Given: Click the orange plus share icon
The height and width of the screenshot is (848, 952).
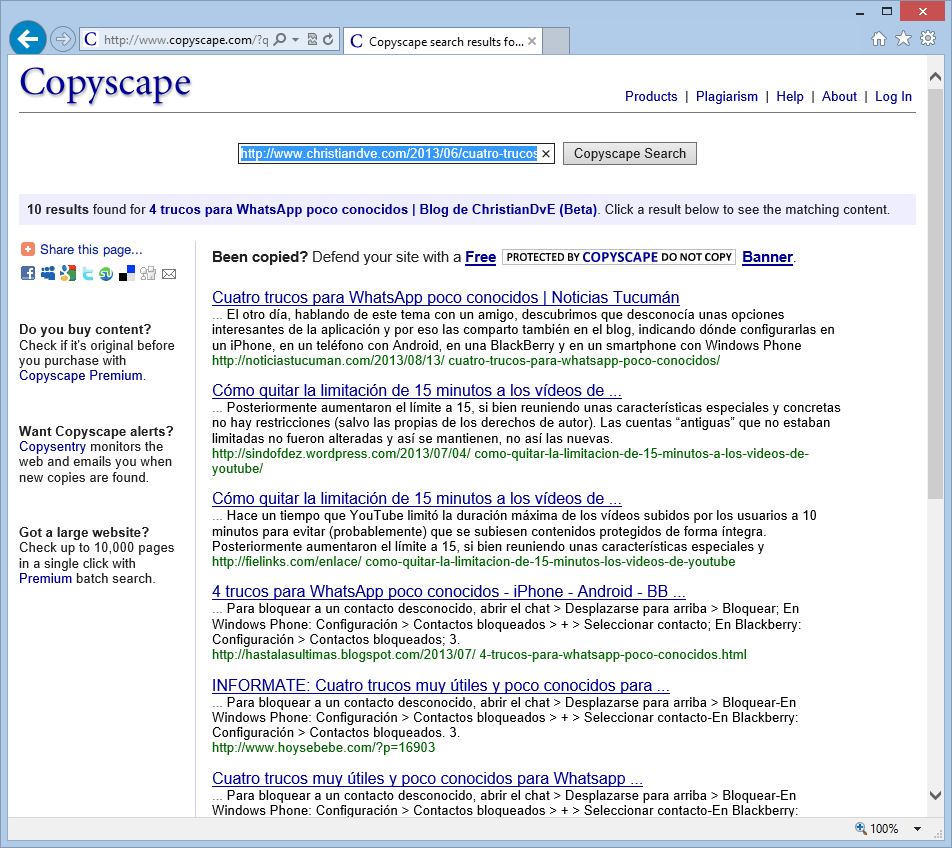Looking at the screenshot, I should pos(27,249).
